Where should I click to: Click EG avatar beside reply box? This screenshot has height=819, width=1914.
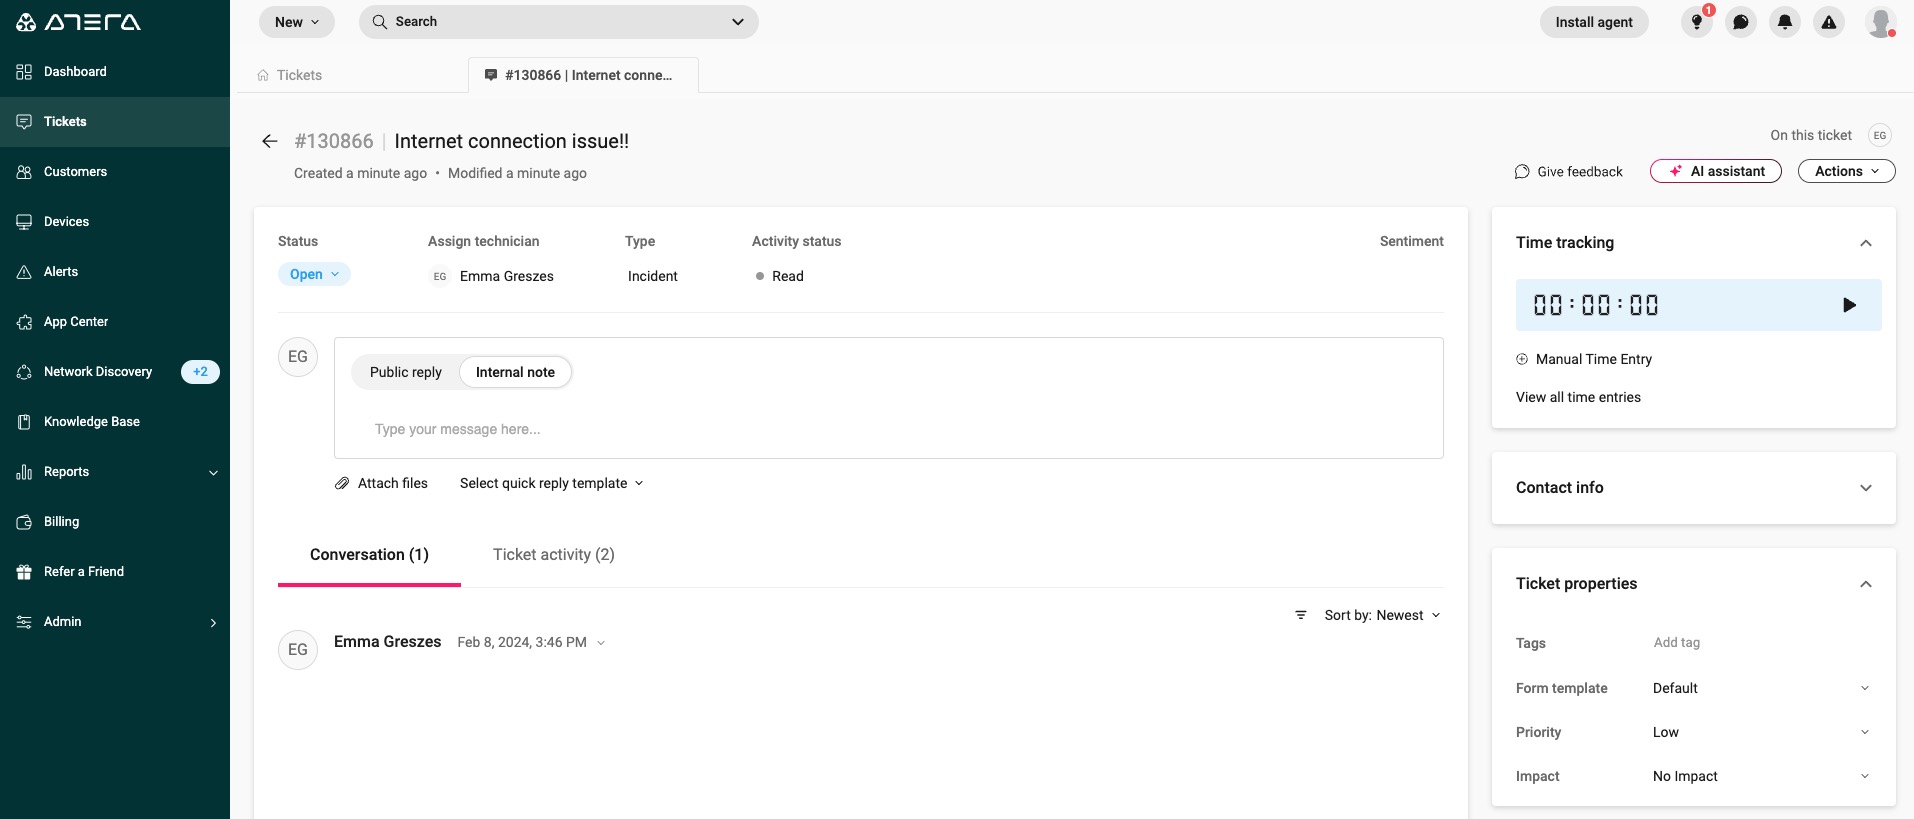(x=298, y=357)
